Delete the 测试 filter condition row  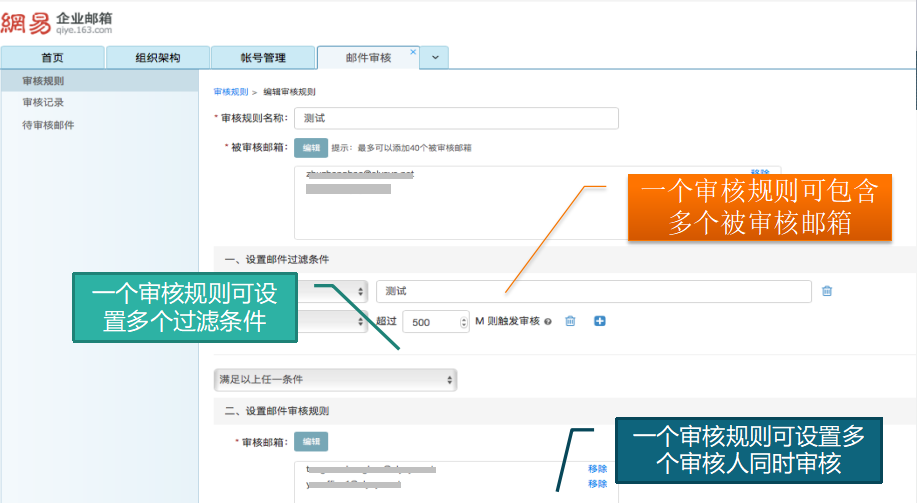tap(827, 291)
